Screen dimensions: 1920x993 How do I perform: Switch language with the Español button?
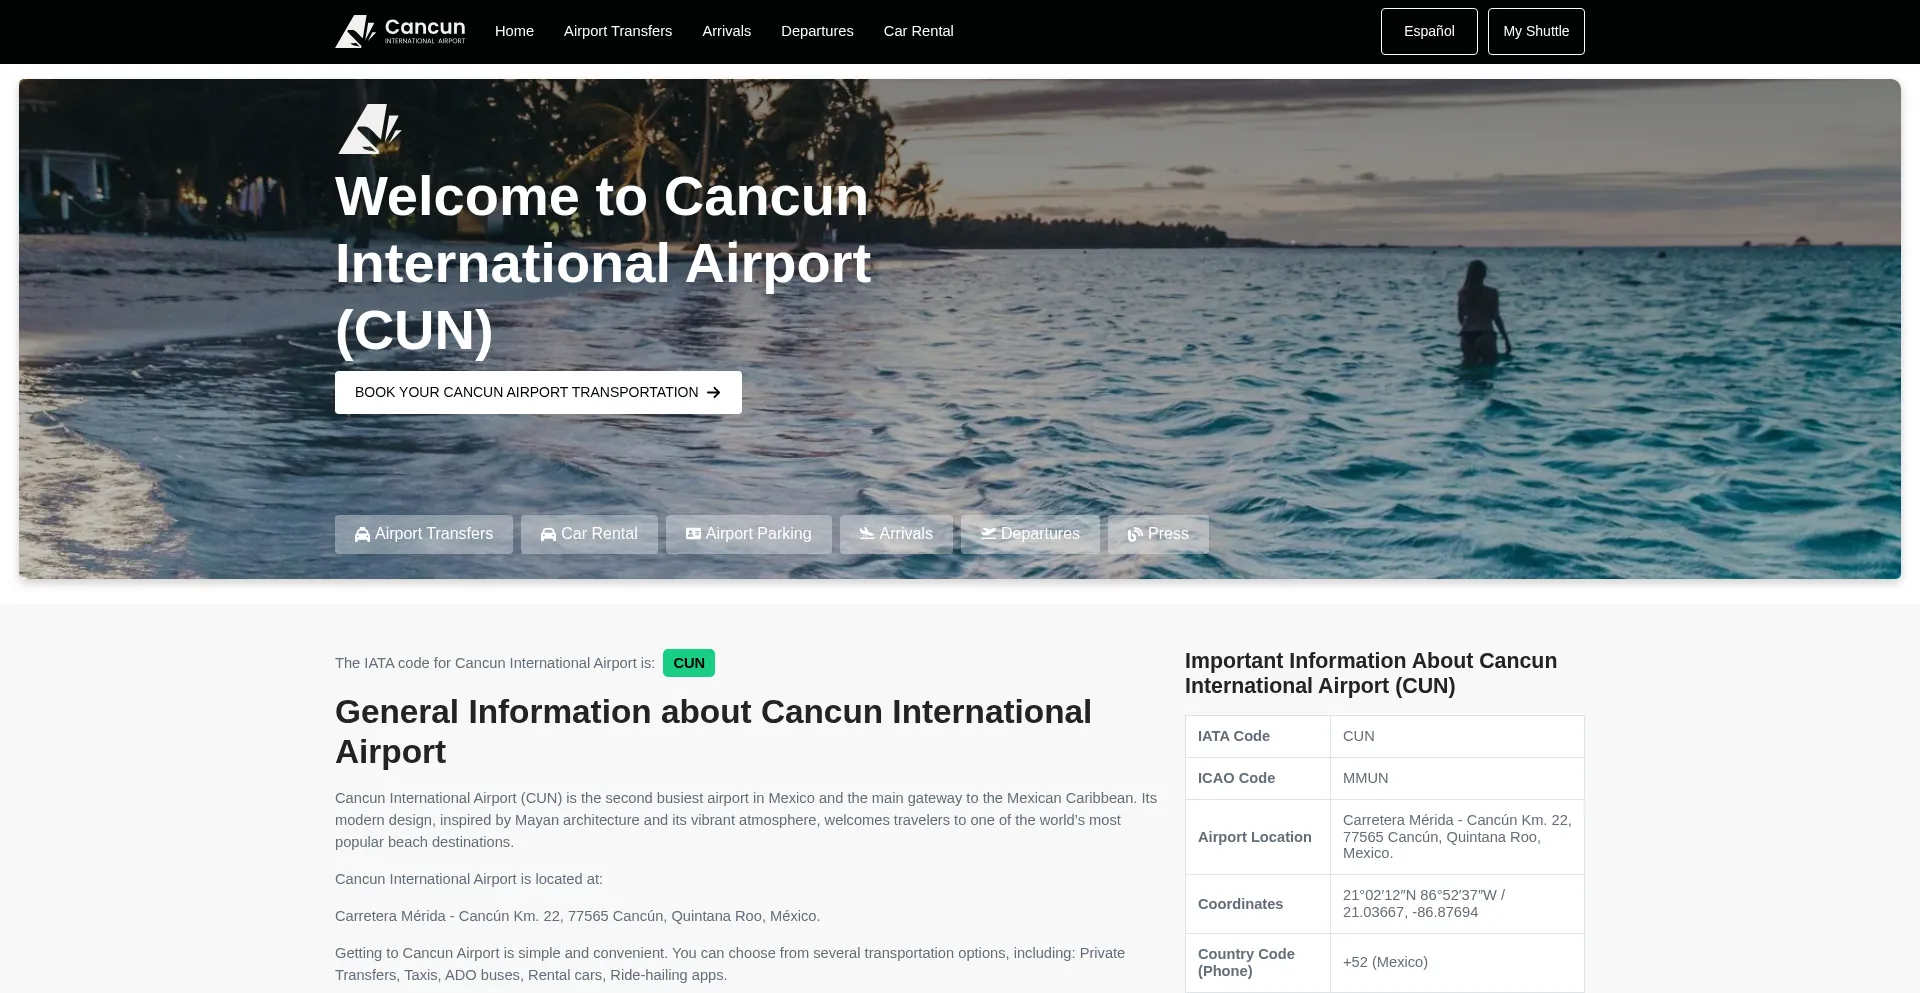click(x=1429, y=31)
